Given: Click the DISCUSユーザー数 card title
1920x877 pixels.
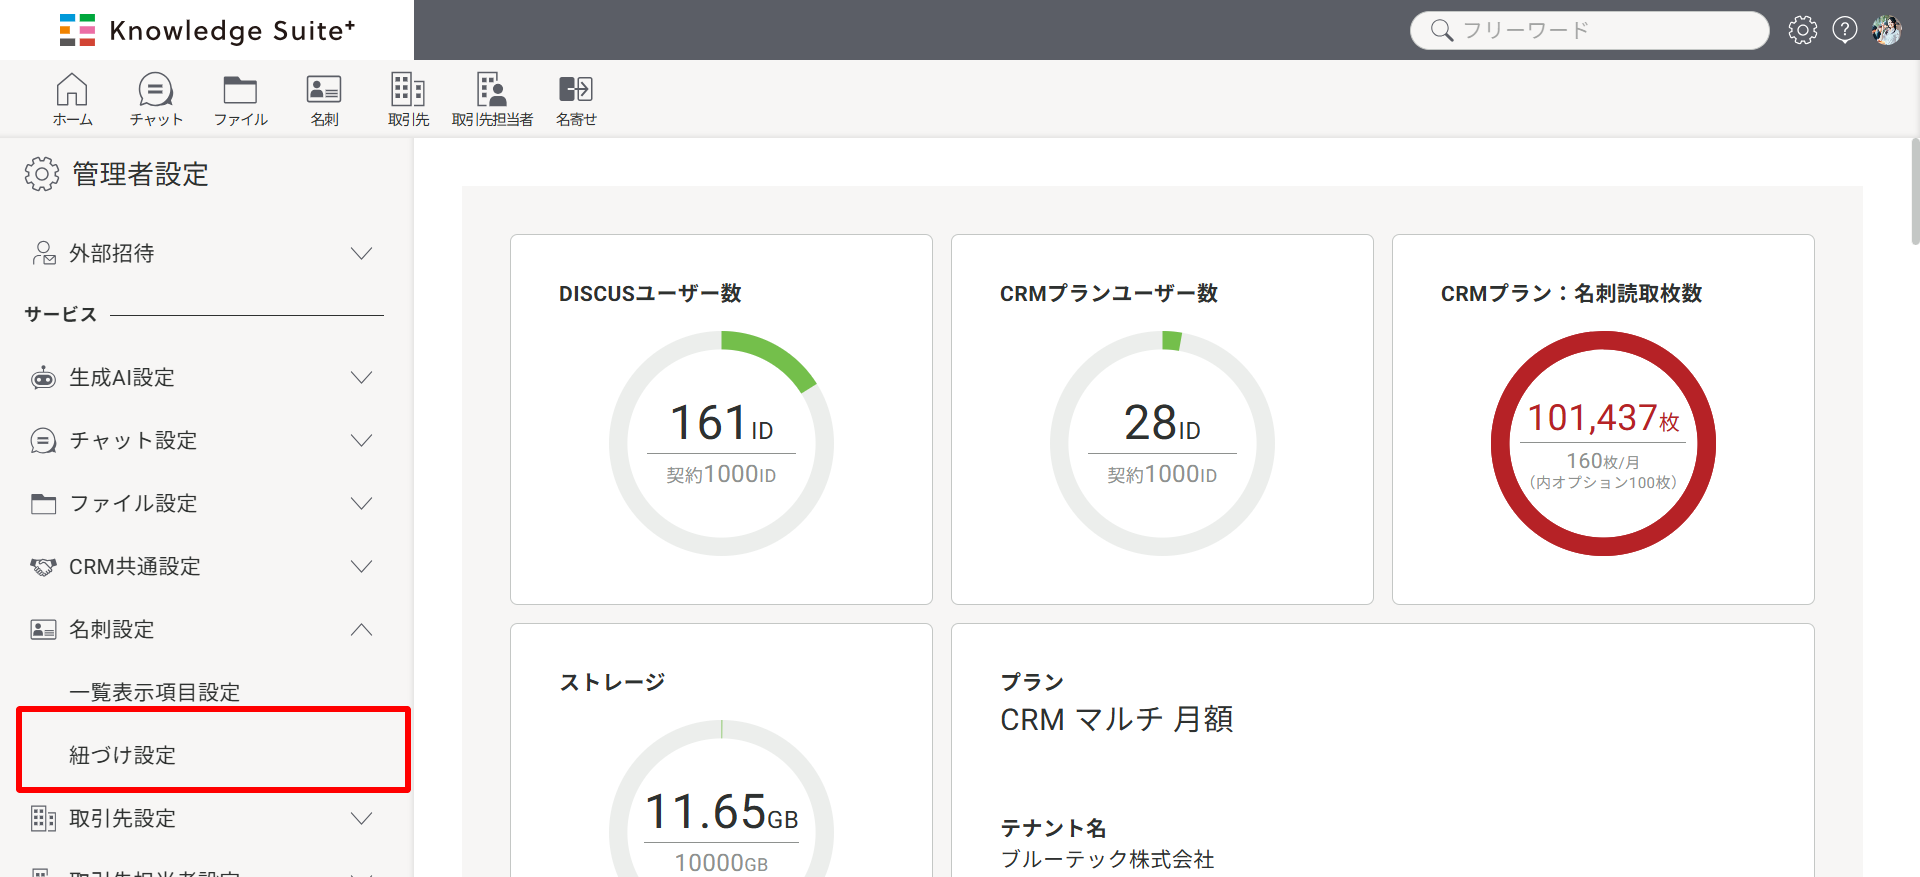Looking at the screenshot, I should point(650,293).
